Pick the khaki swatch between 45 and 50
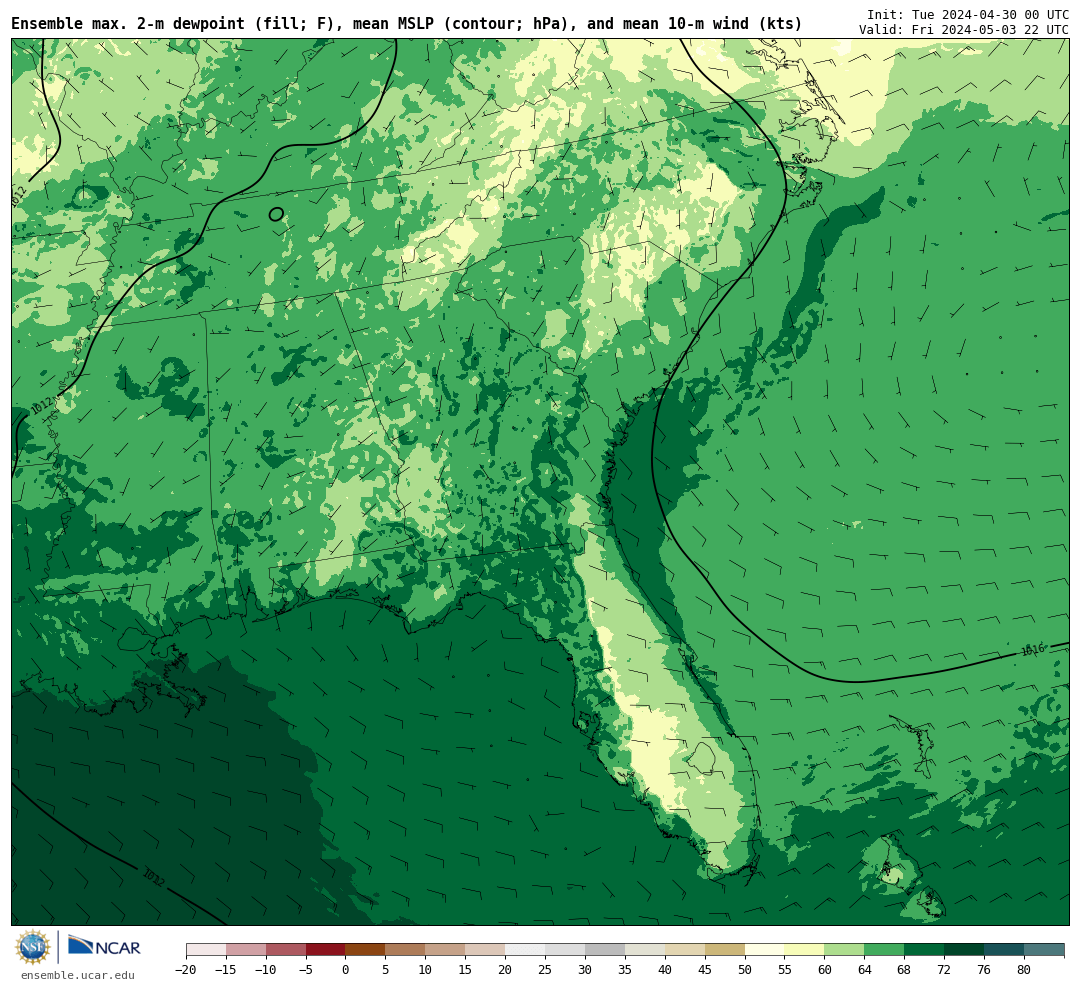Screen dimensions: 1080x988 coord(725,950)
